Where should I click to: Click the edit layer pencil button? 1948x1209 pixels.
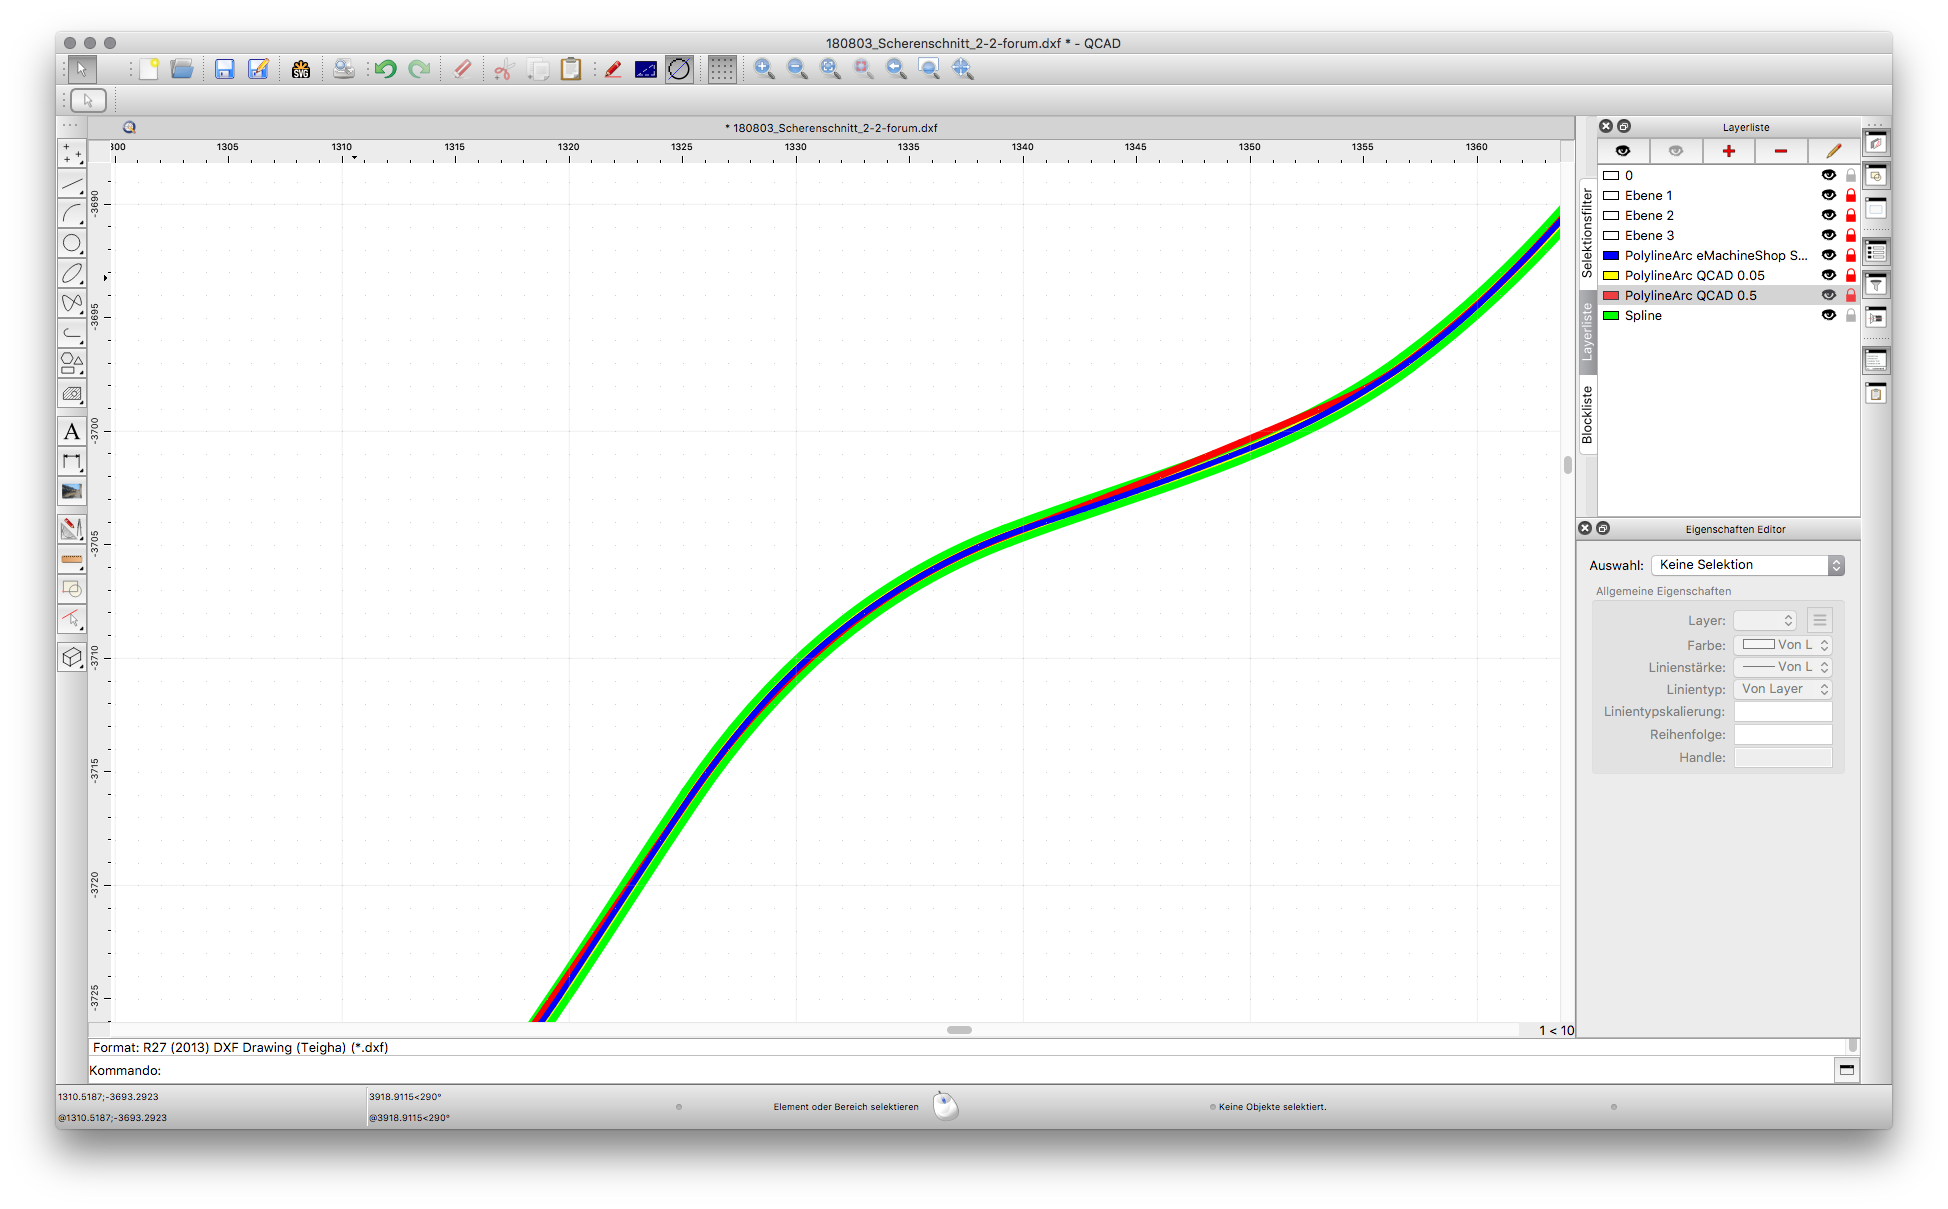click(x=1833, y=151)
